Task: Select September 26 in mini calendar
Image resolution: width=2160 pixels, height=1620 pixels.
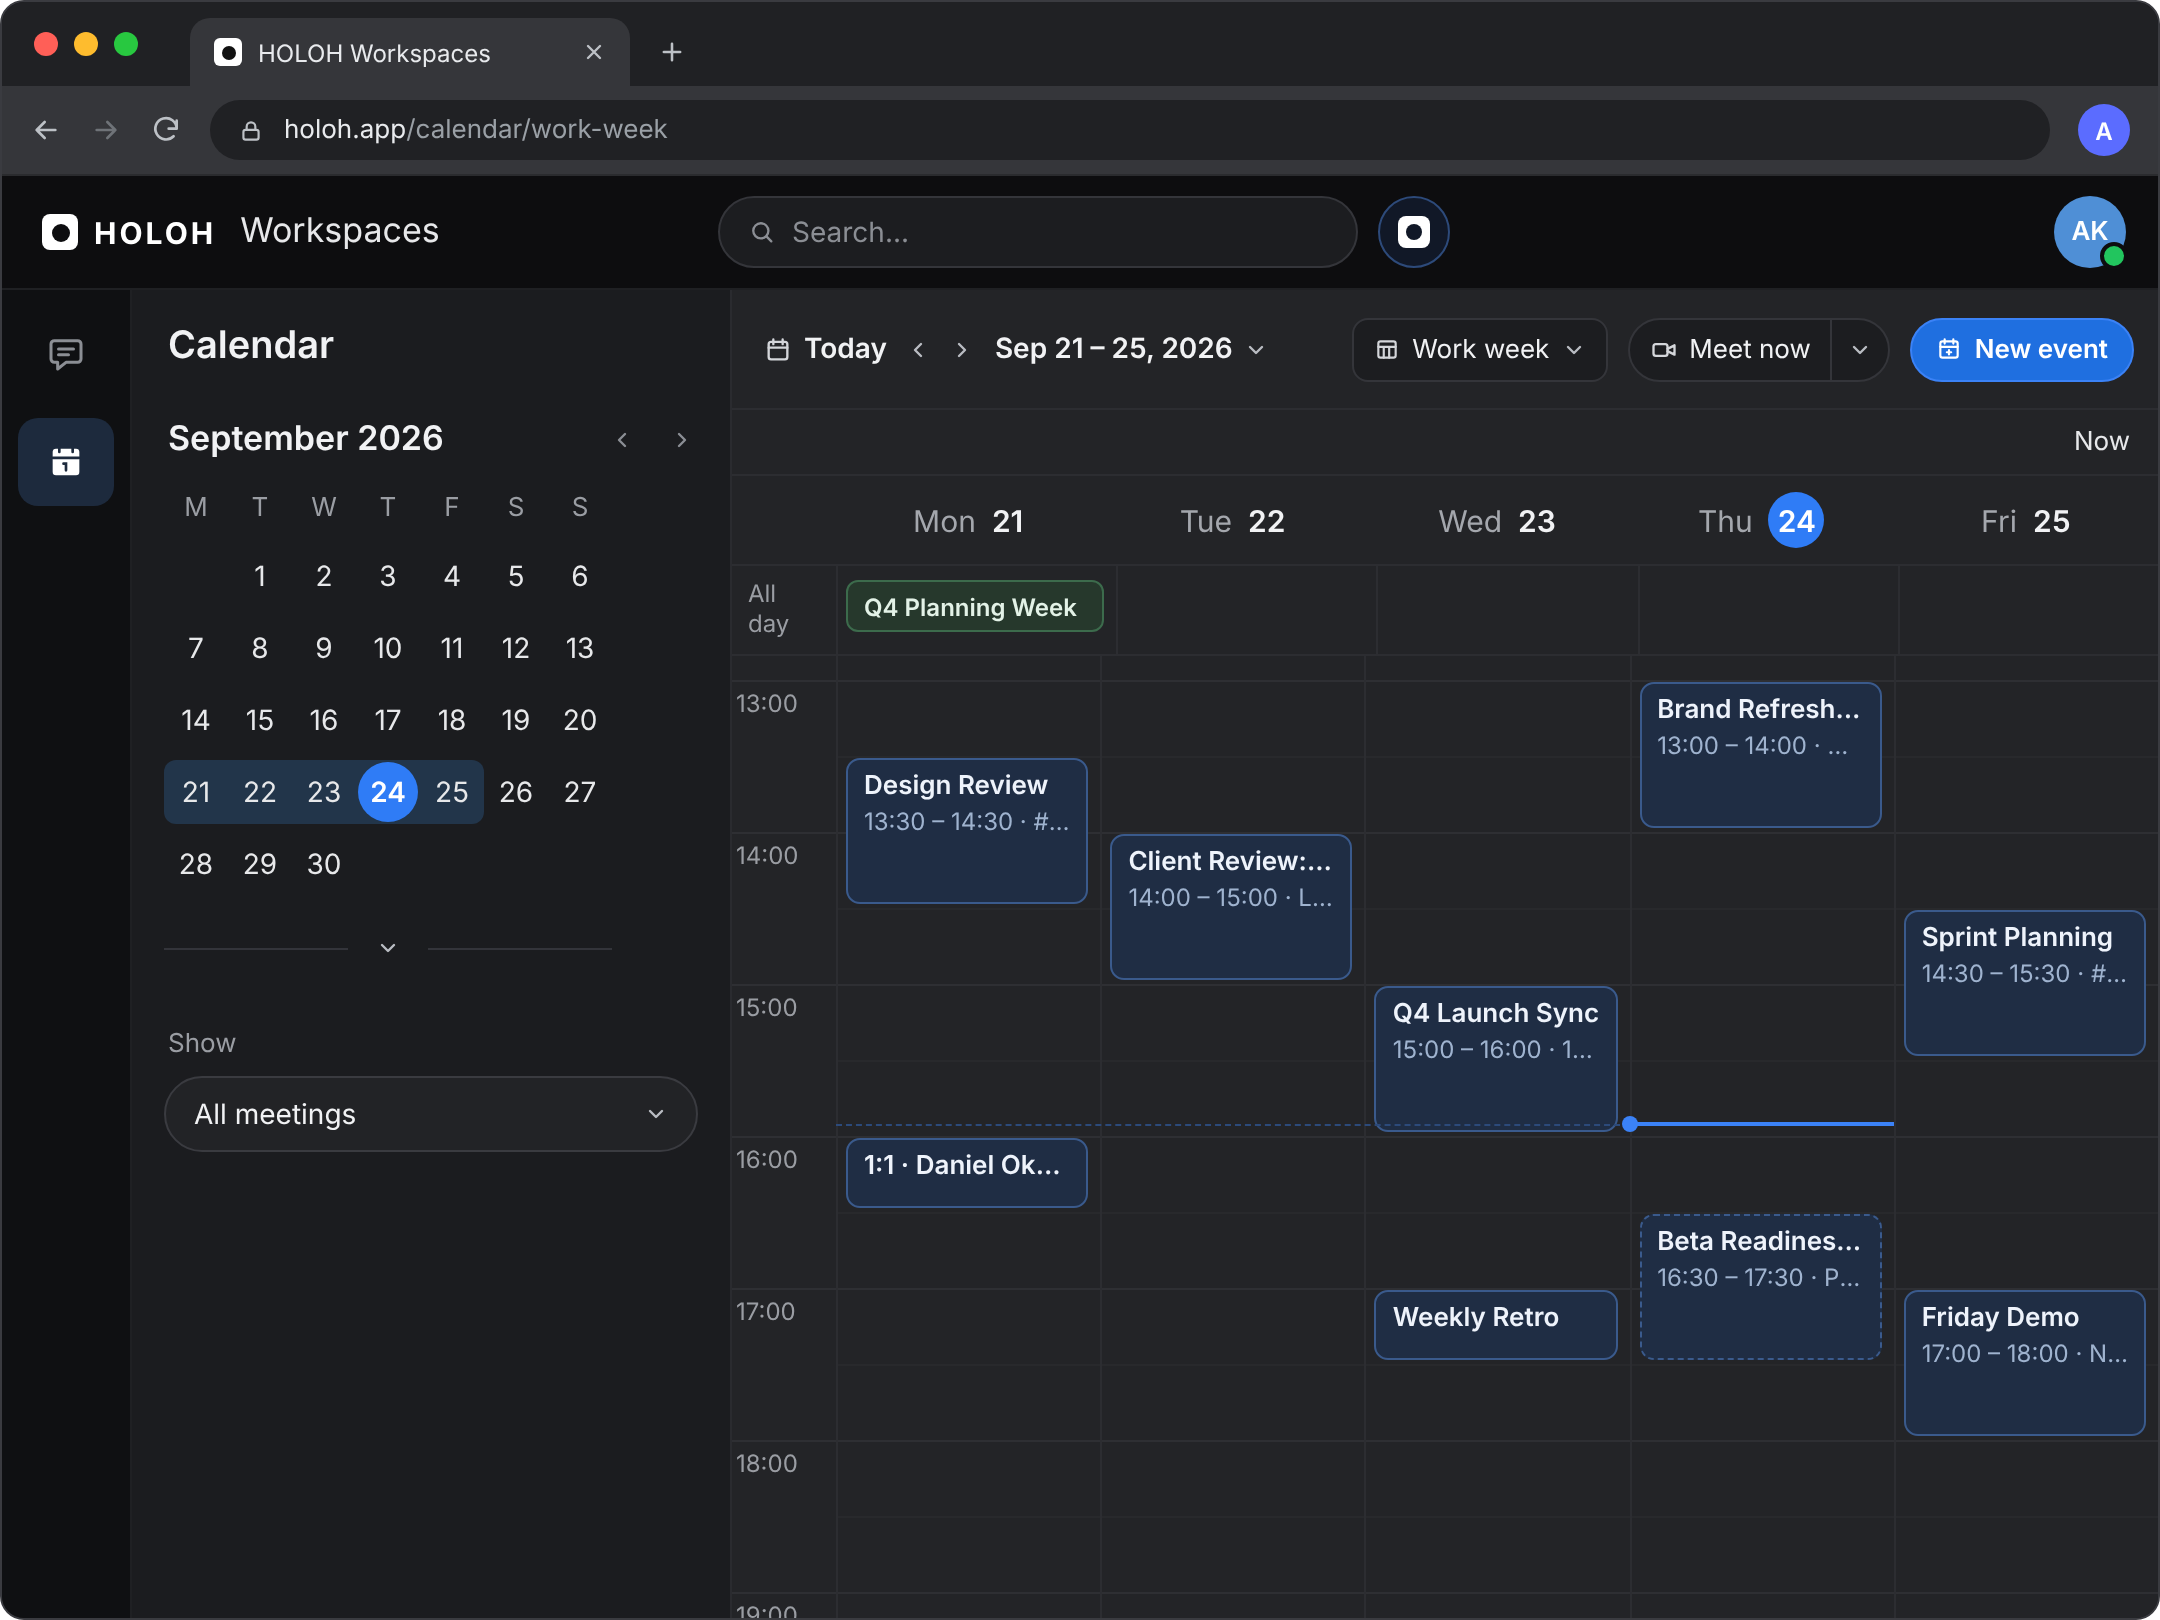Action: pyautogui.click(x=516, y=792)
